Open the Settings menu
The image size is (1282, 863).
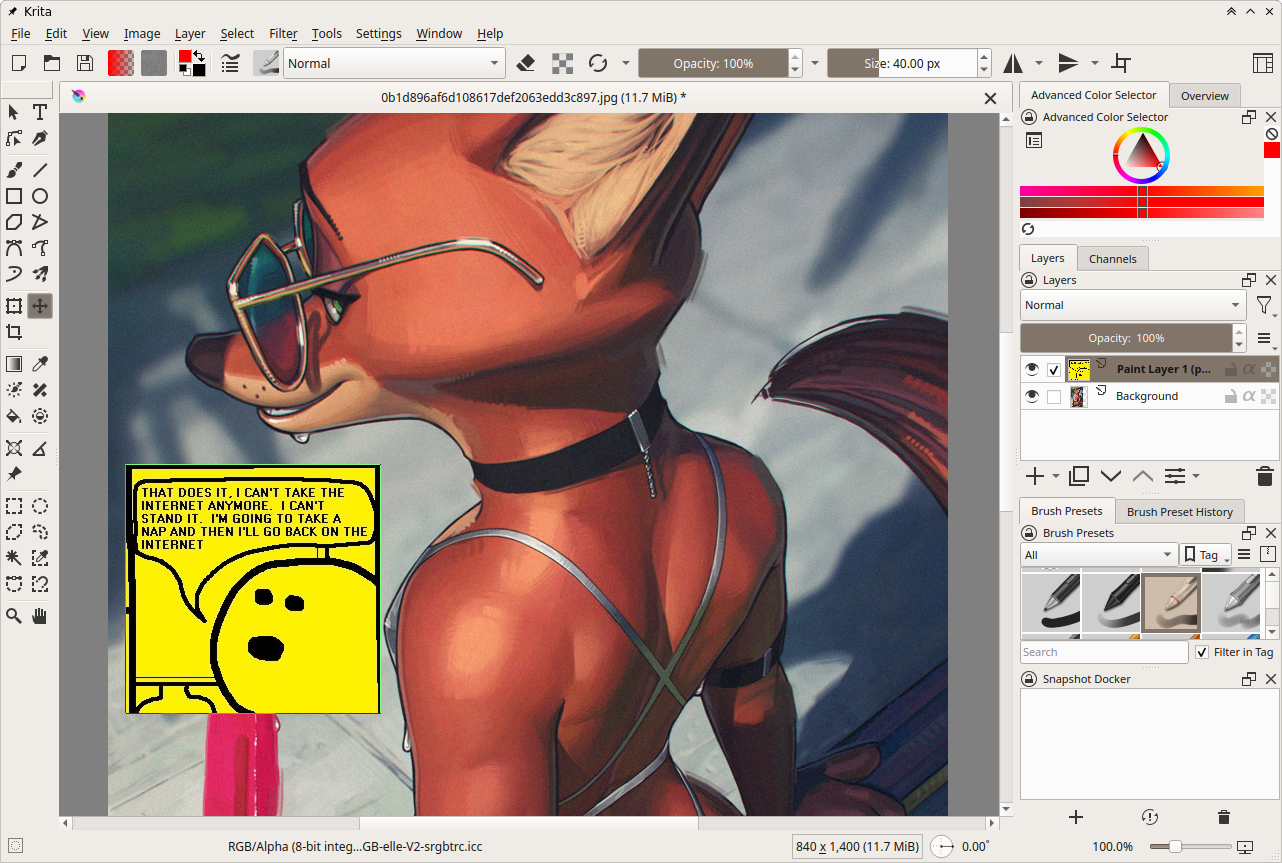pos(378,33)
